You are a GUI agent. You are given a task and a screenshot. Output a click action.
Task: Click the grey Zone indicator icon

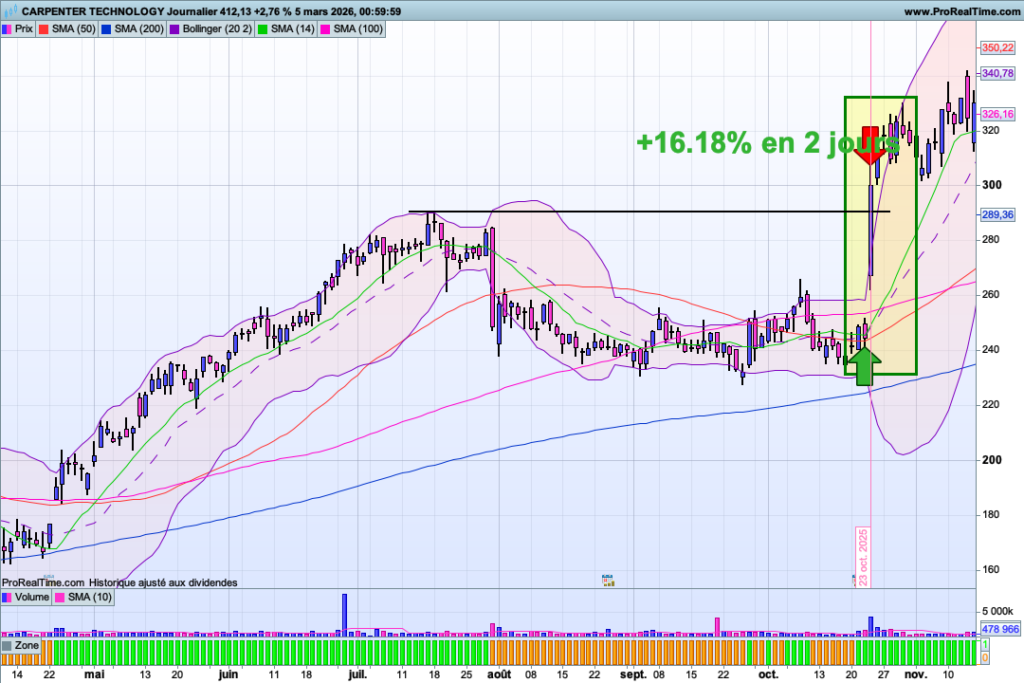(x=8, y=647)
